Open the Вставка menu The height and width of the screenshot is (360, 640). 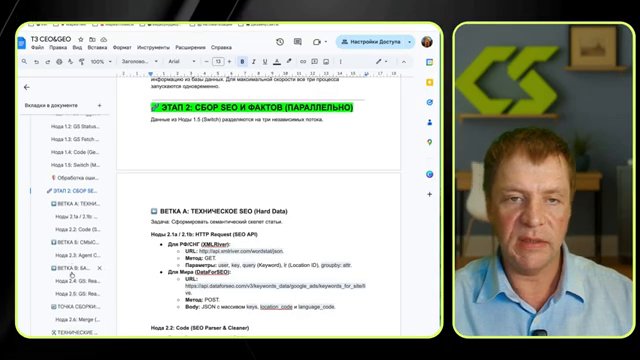point(97,48)
